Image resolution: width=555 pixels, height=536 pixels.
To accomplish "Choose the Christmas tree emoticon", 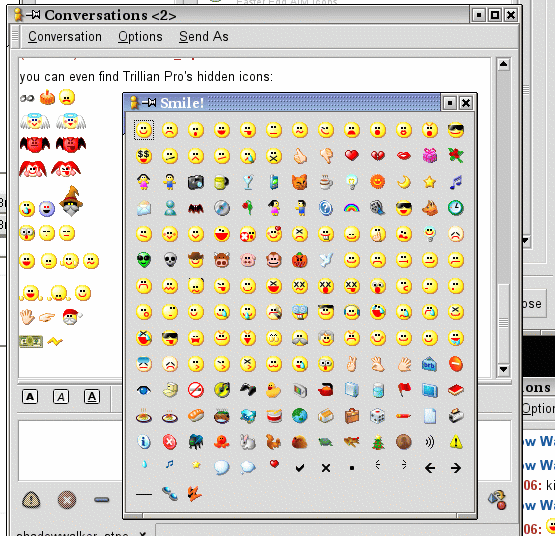I will [x=378, y=442].
